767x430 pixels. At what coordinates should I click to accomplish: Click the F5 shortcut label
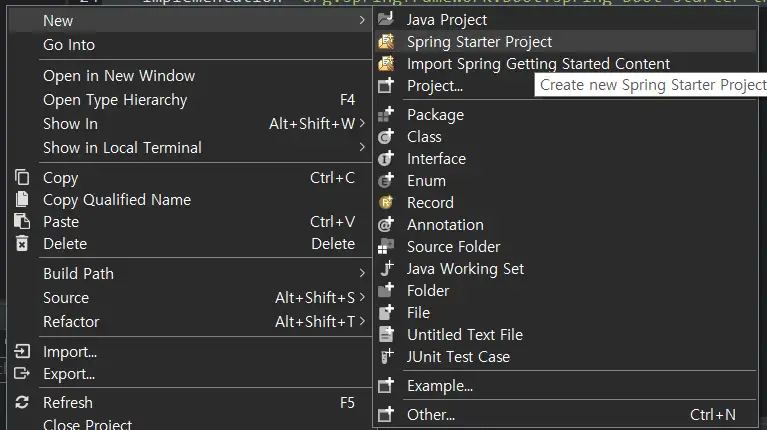(347, 402)
